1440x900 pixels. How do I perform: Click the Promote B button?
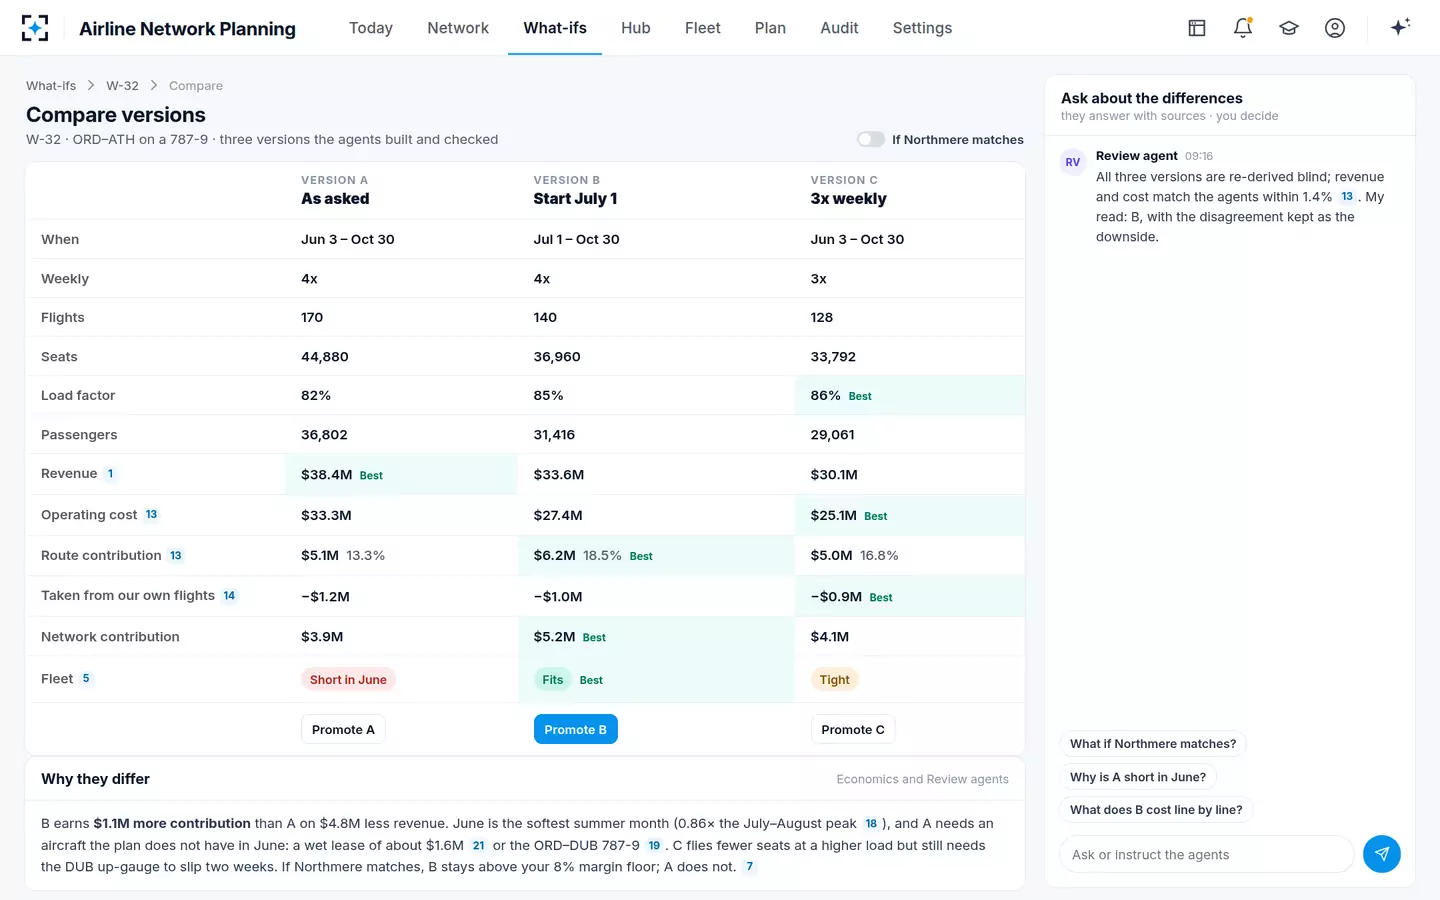576,729
